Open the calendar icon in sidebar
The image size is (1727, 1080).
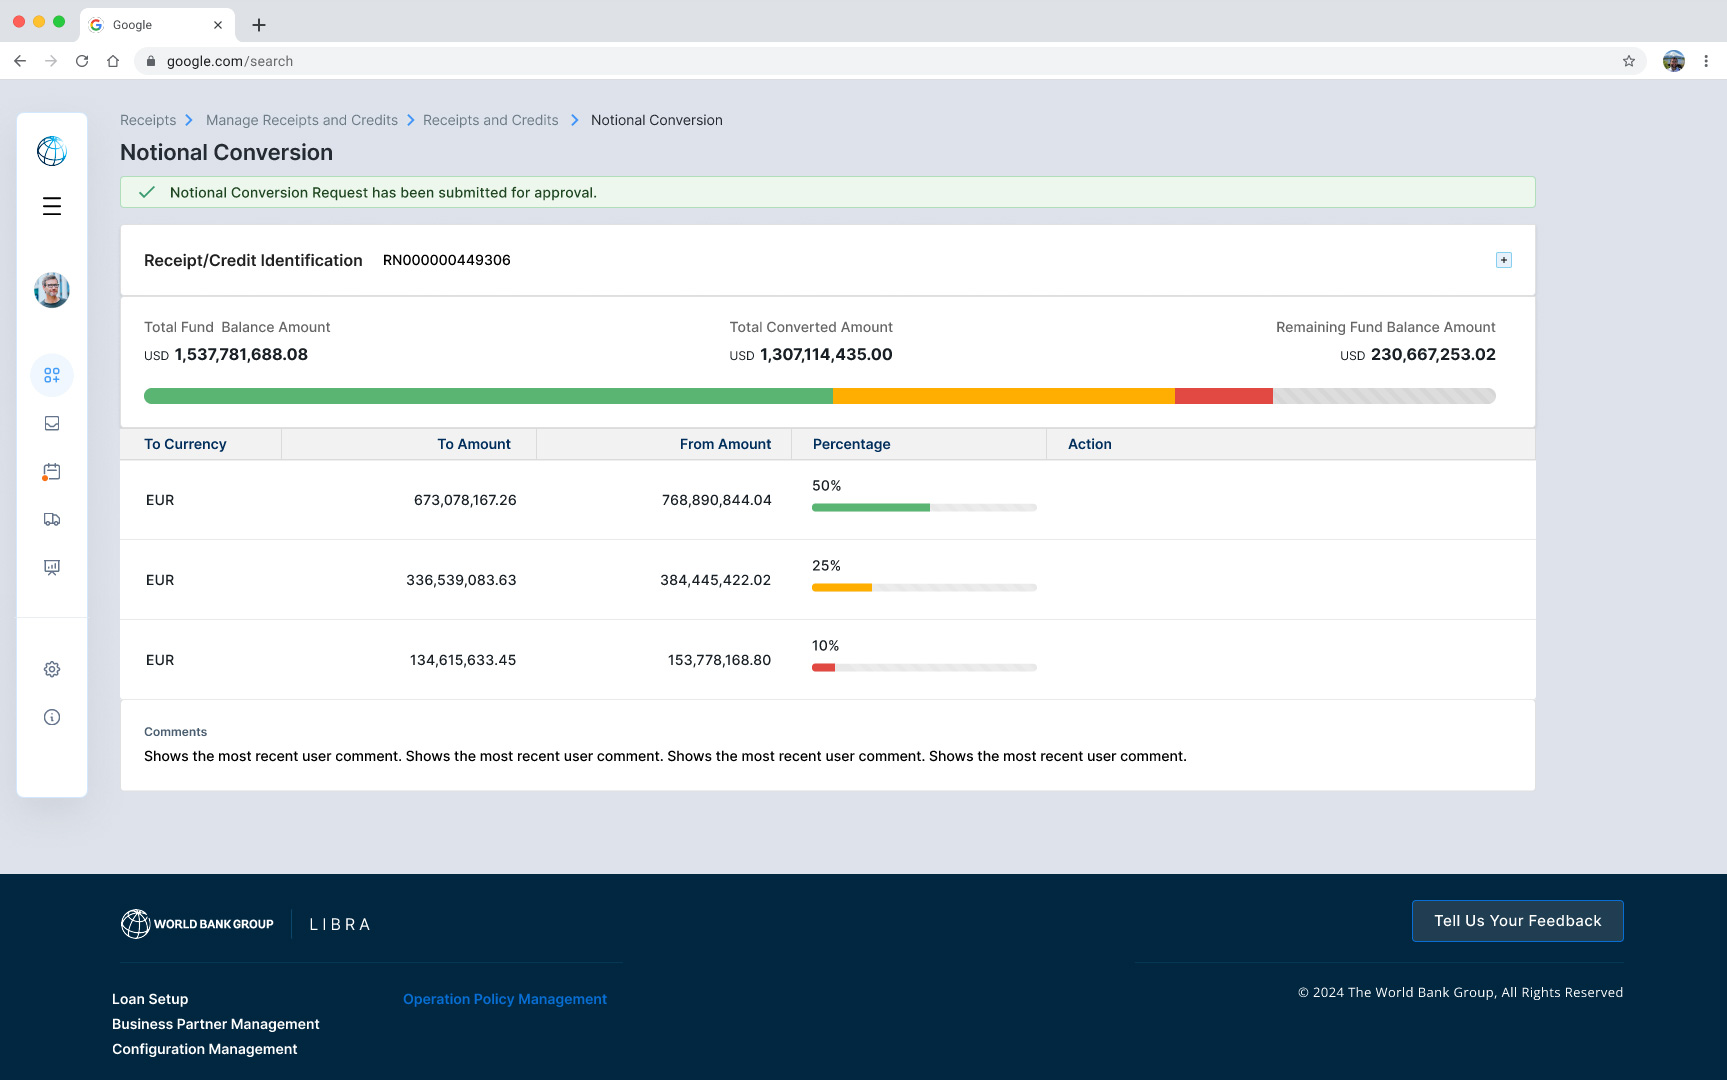pos(52,471)
